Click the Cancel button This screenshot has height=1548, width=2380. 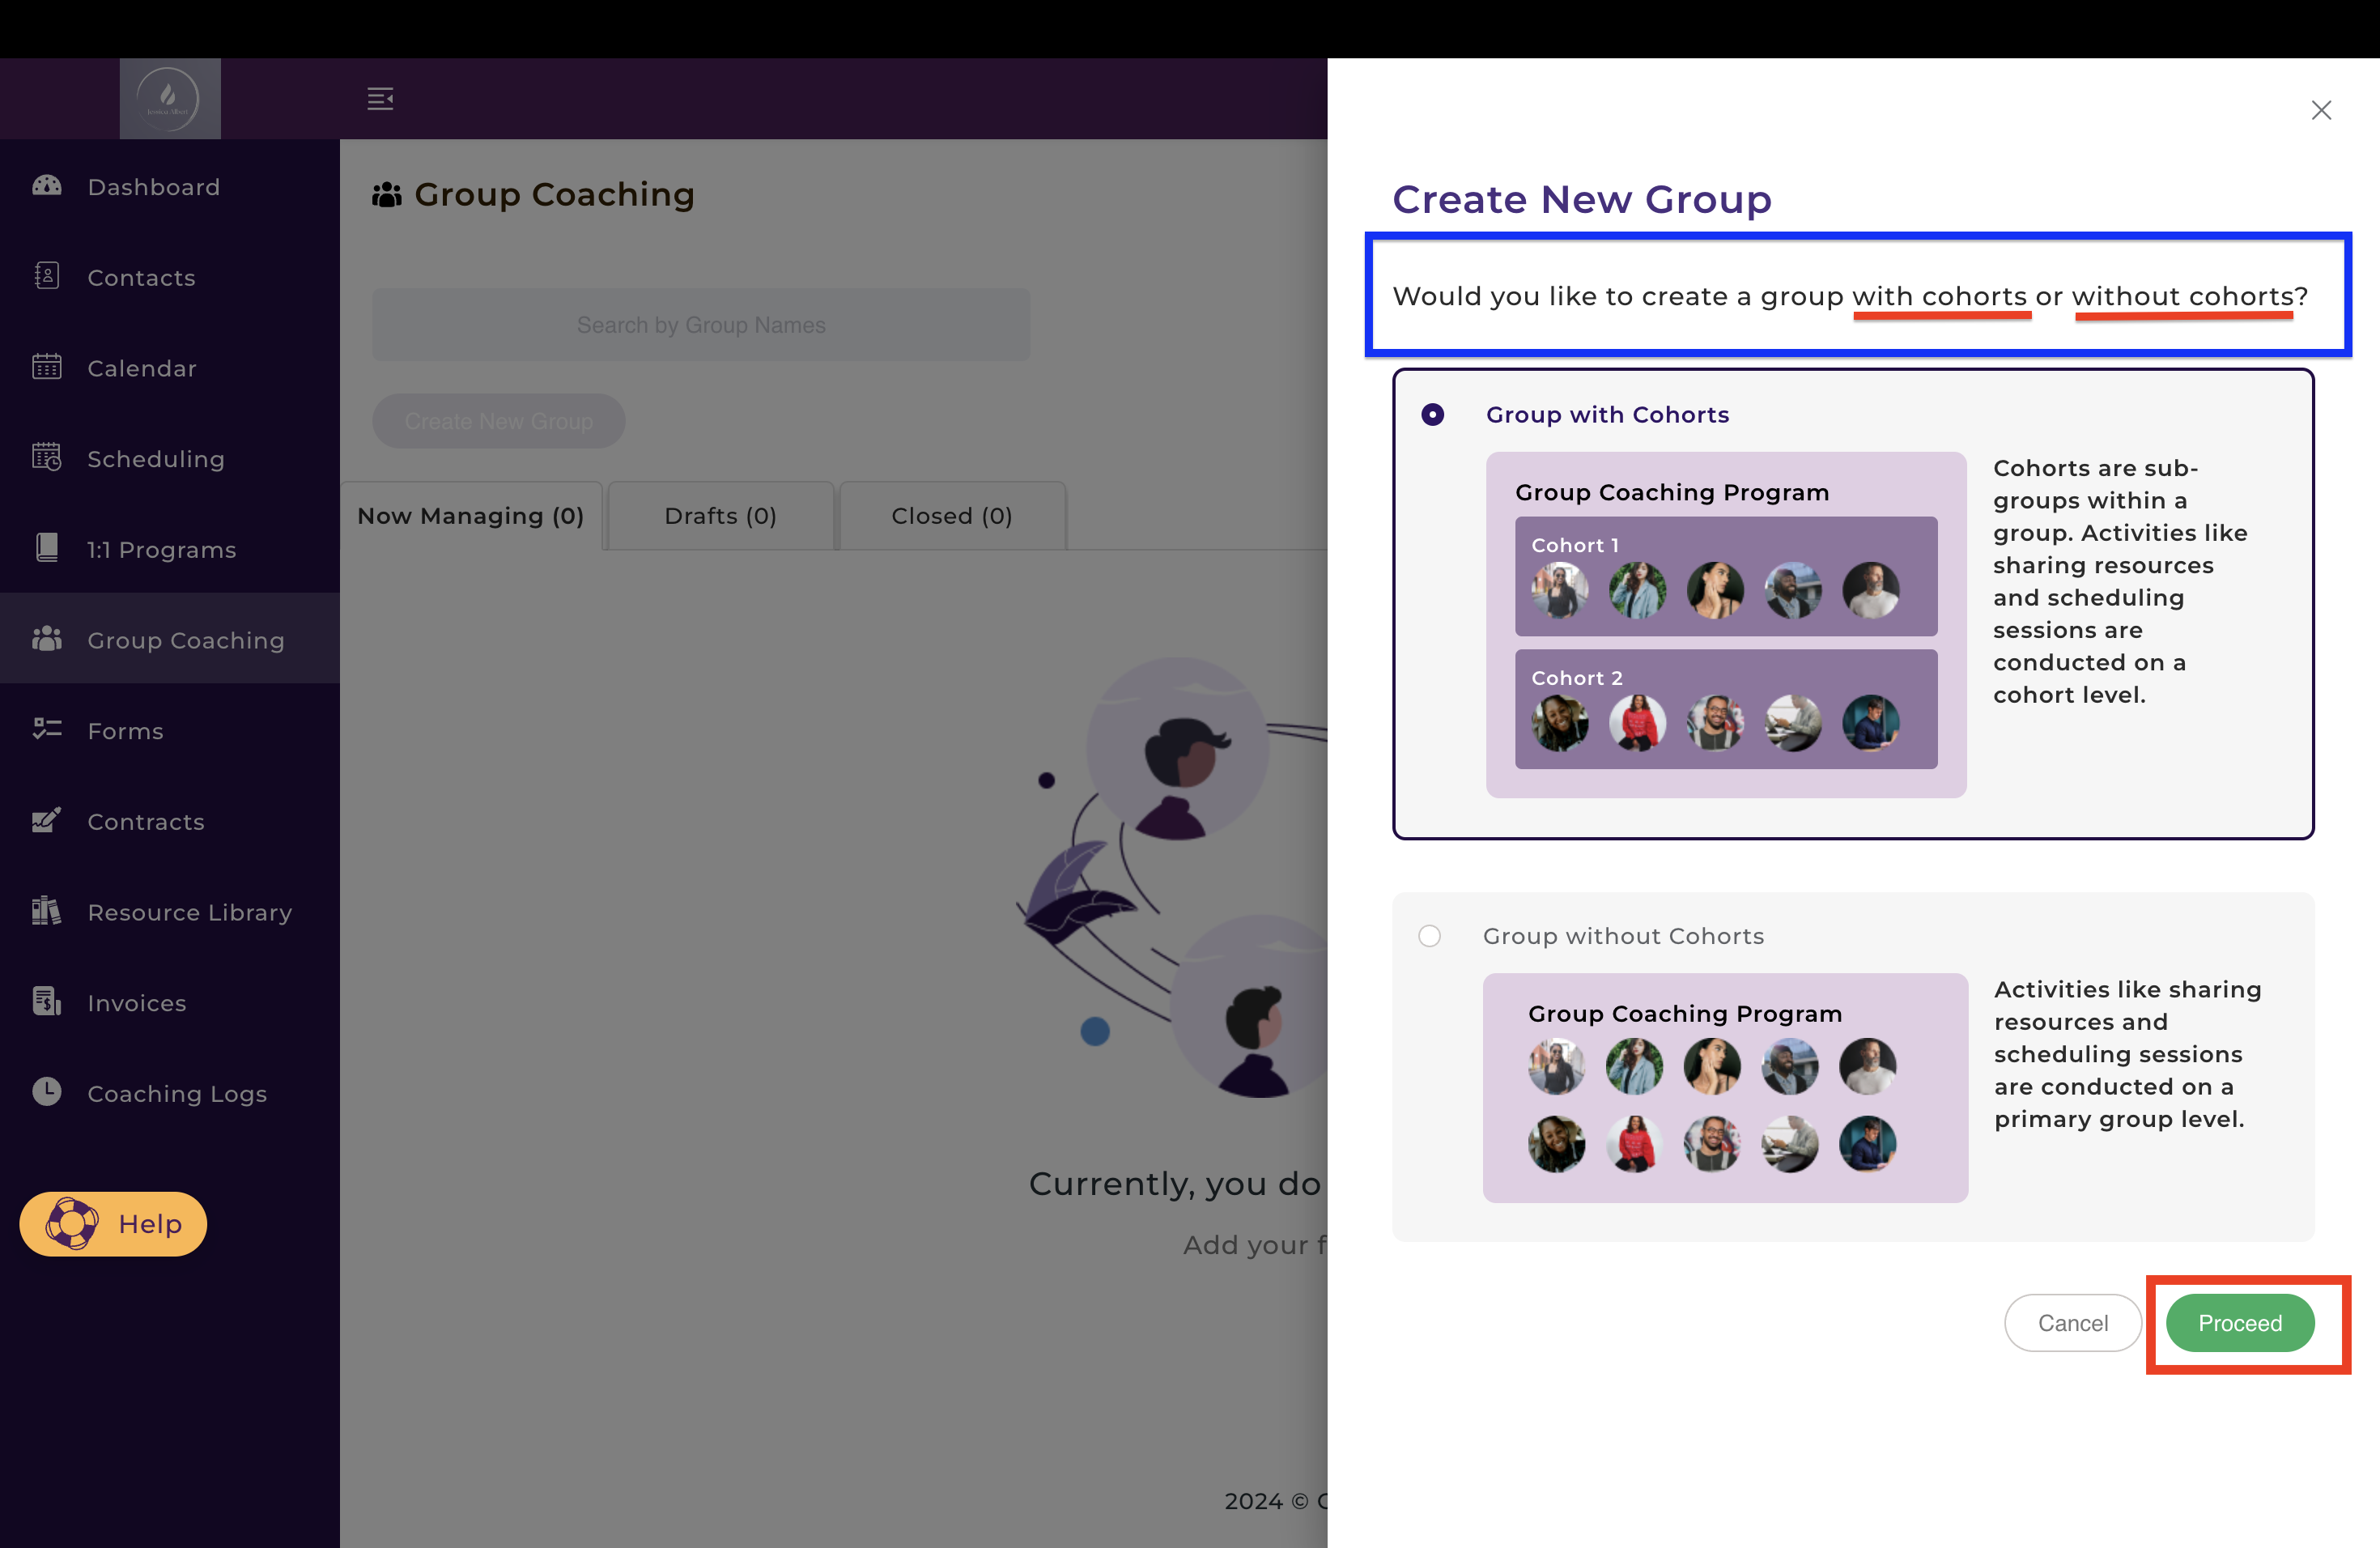[x=2073, y=1322]
